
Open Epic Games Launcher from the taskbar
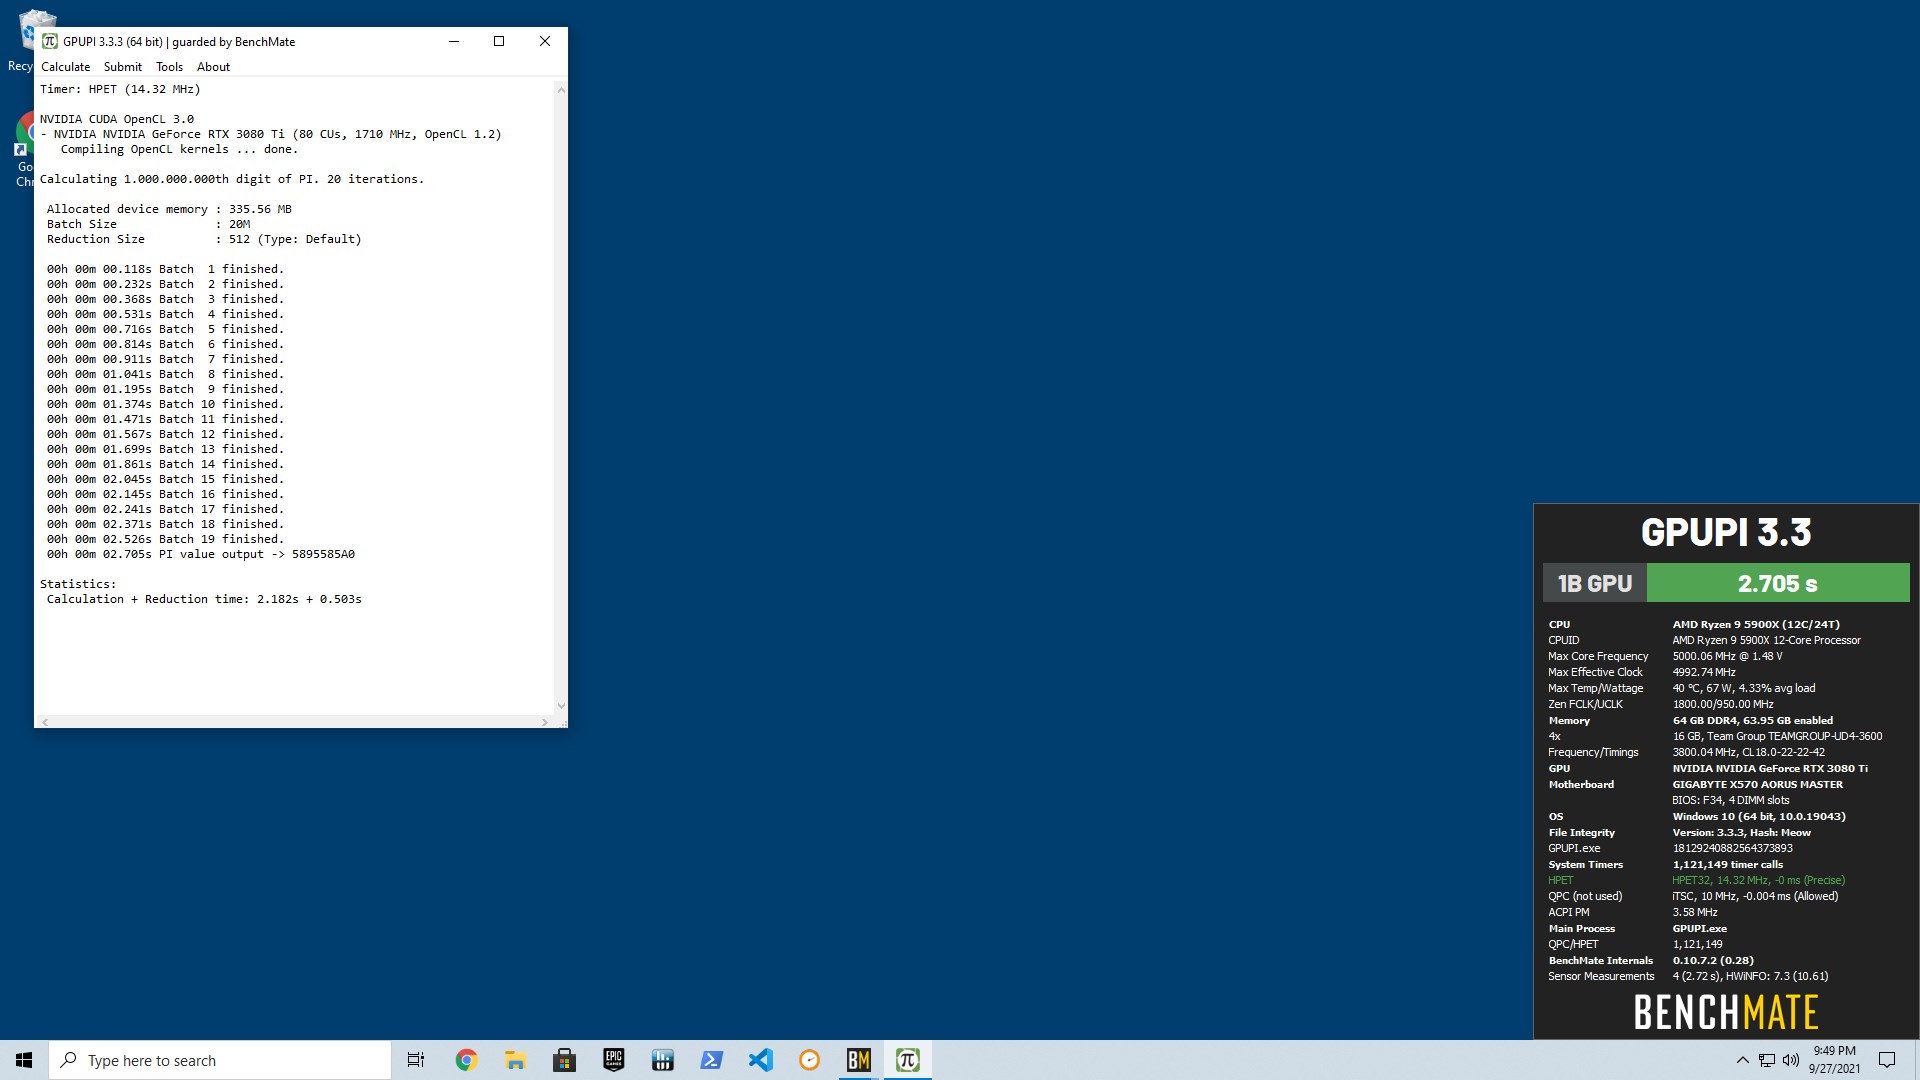tap(613, 1060)
